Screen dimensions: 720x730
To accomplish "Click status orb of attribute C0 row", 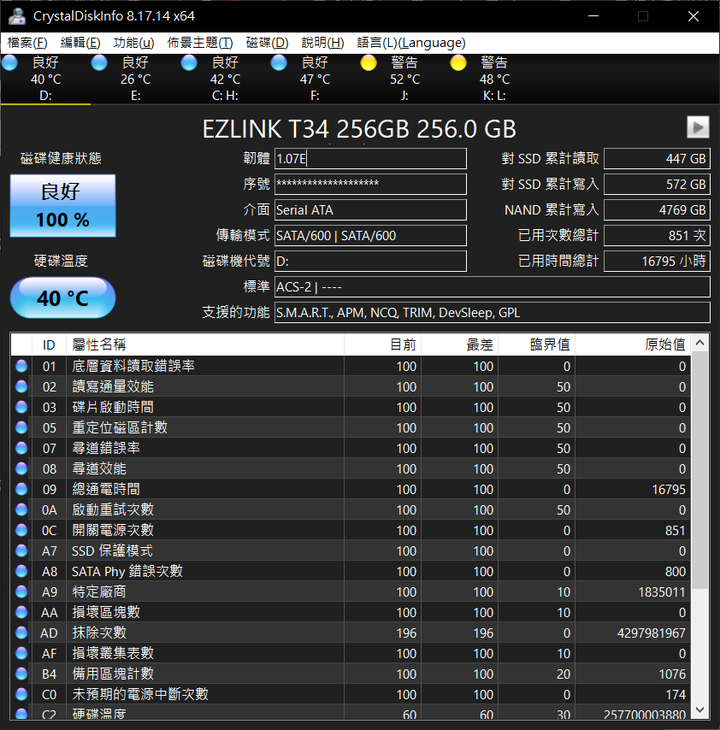I will 21,694.
